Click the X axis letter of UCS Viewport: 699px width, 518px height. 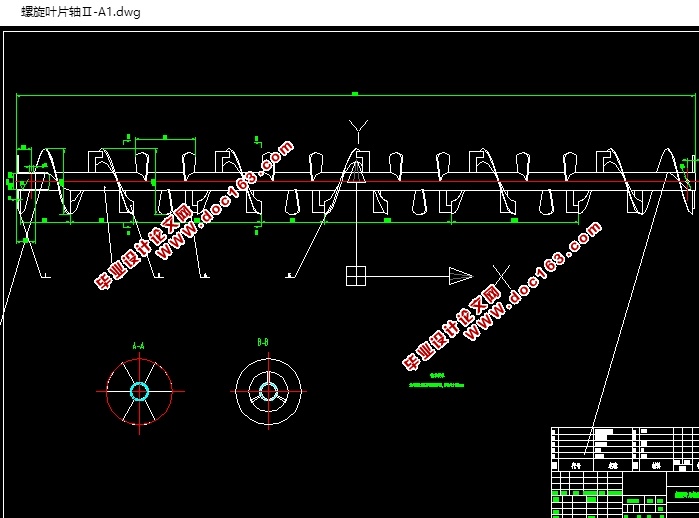(502, 277)
